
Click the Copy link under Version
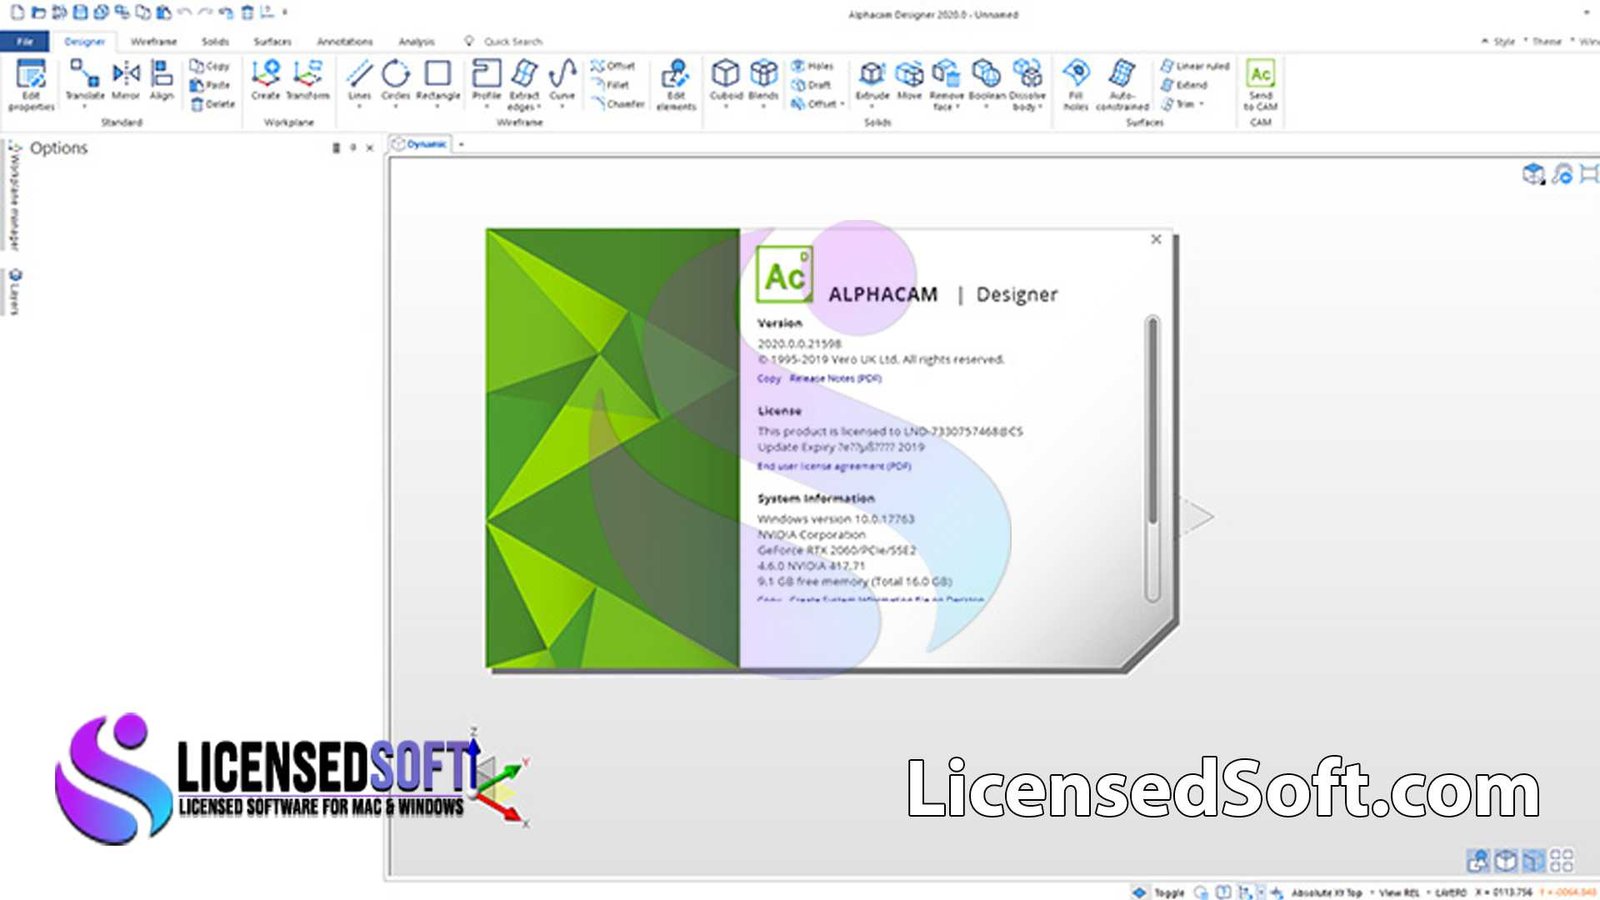coord(769,378)
